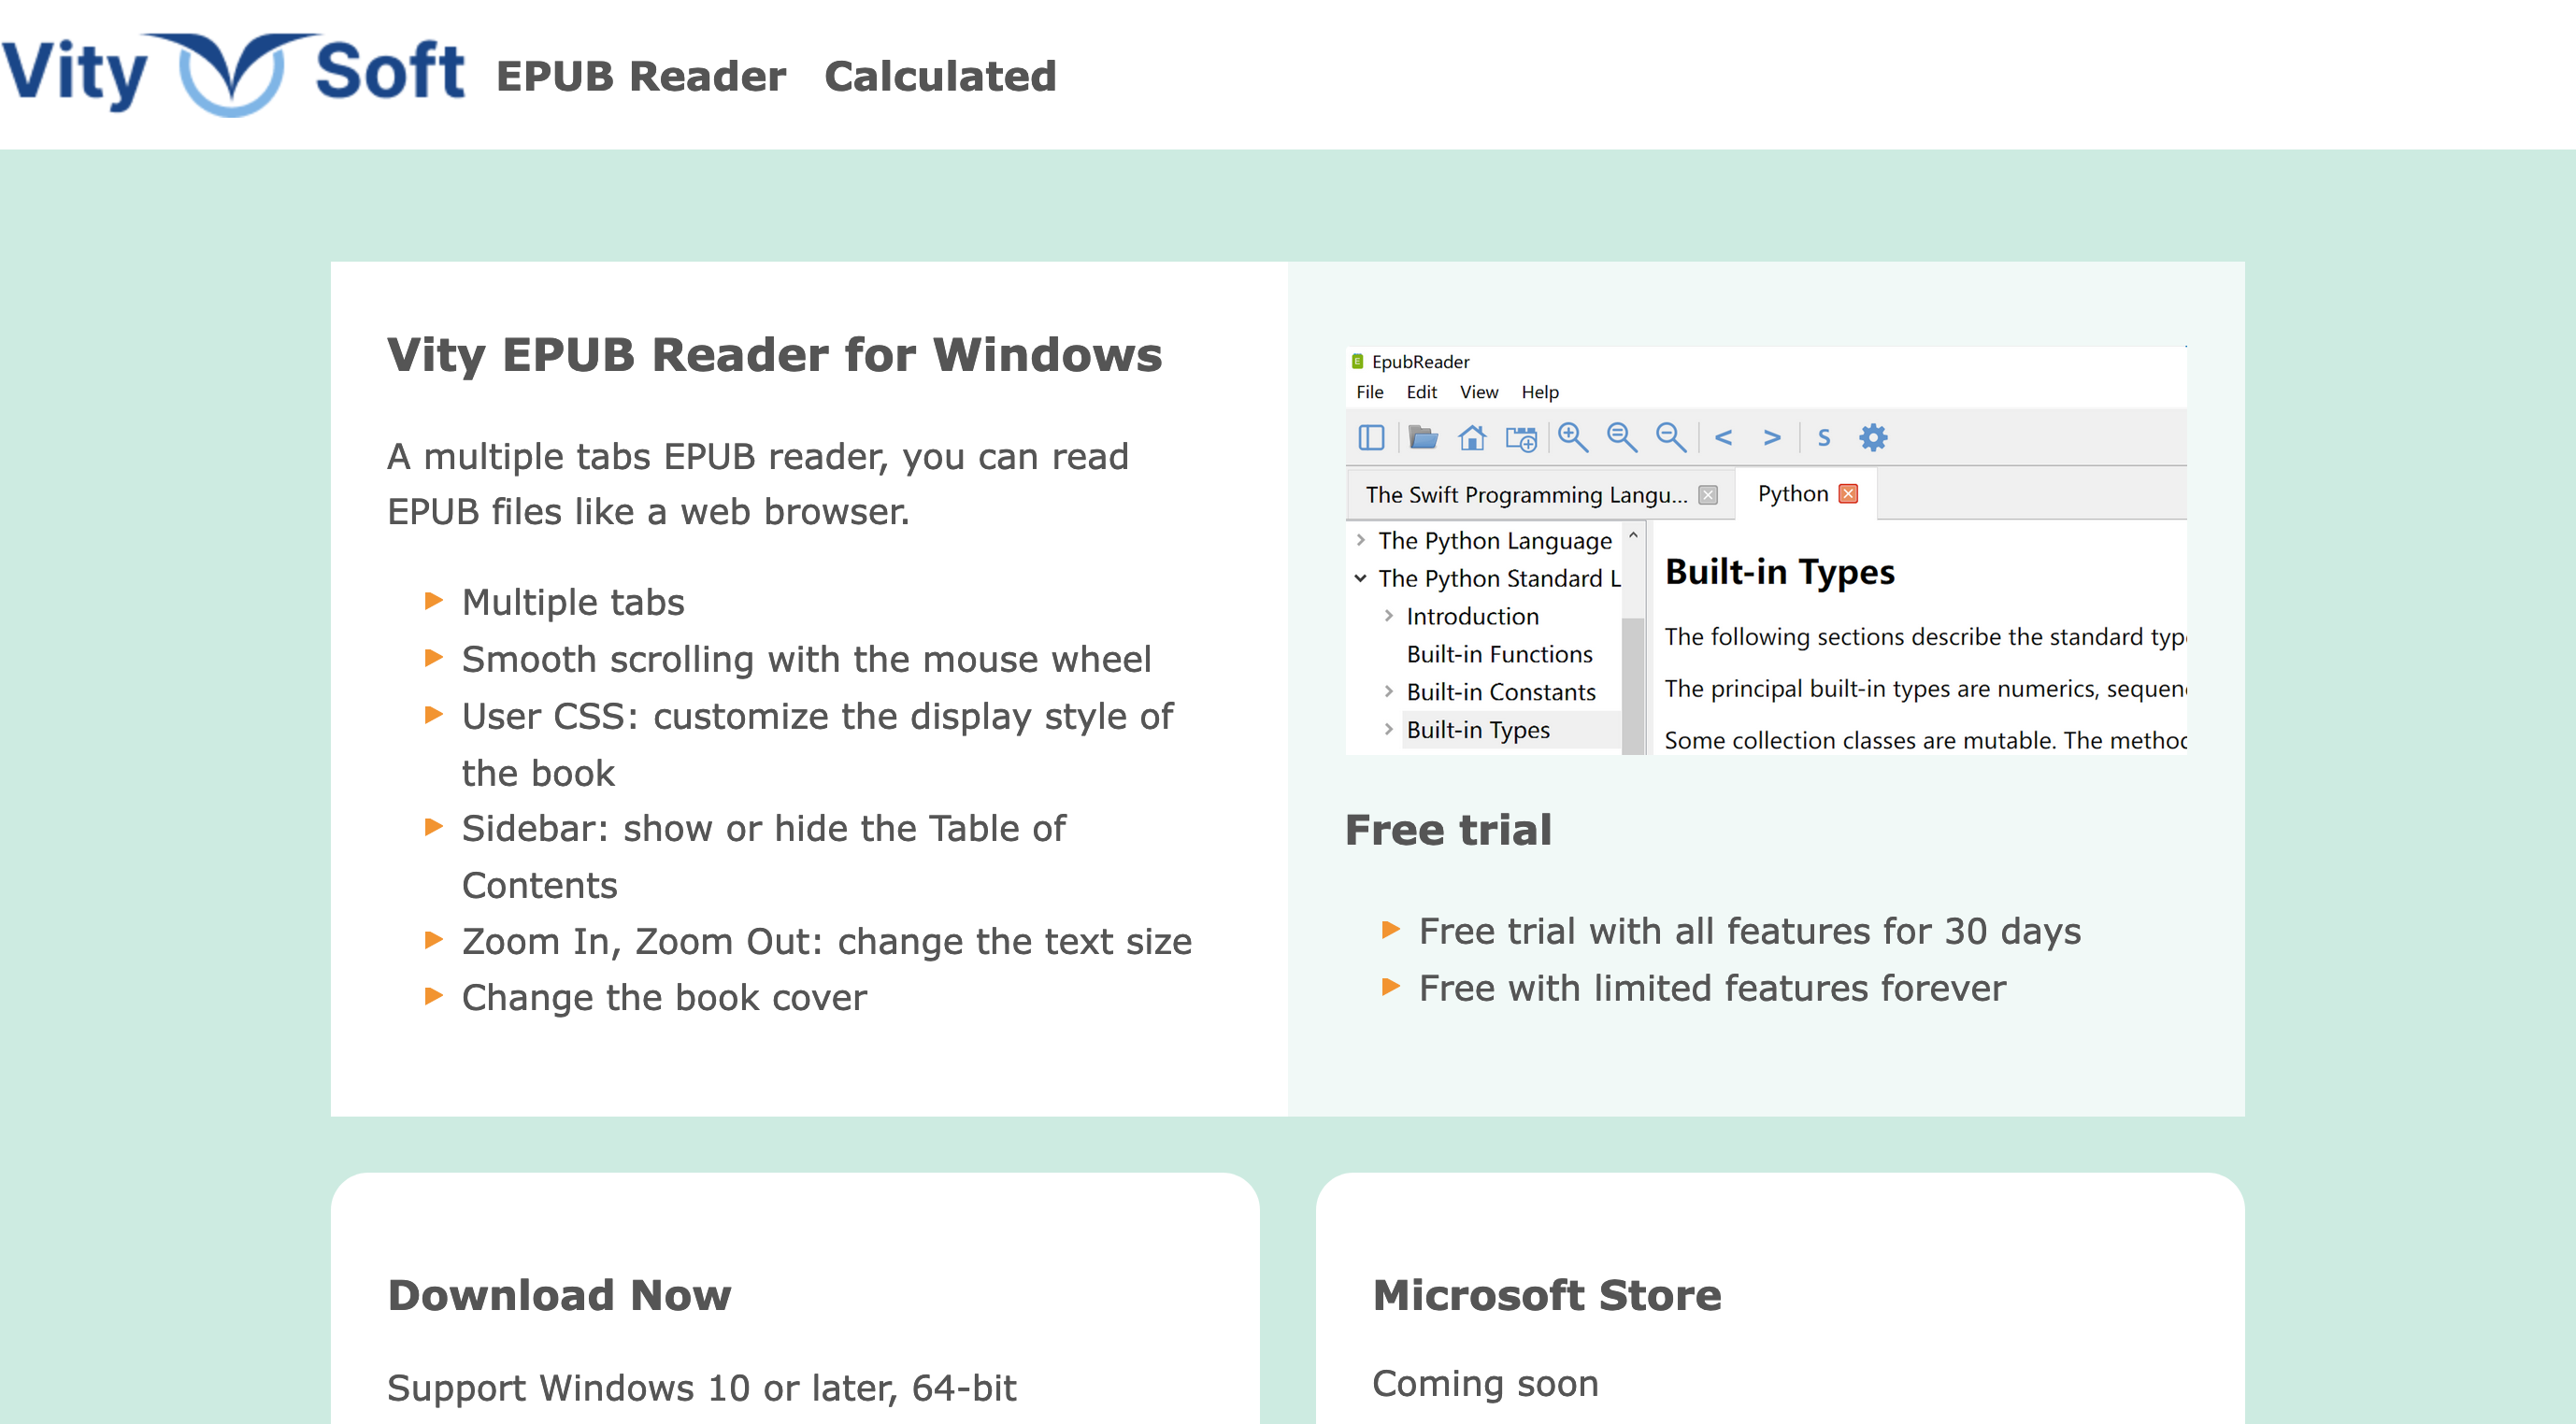Screen dimensions: 2576x1424
Task: Click the Built-in Types content heading
Action: tap(1779, 572)
